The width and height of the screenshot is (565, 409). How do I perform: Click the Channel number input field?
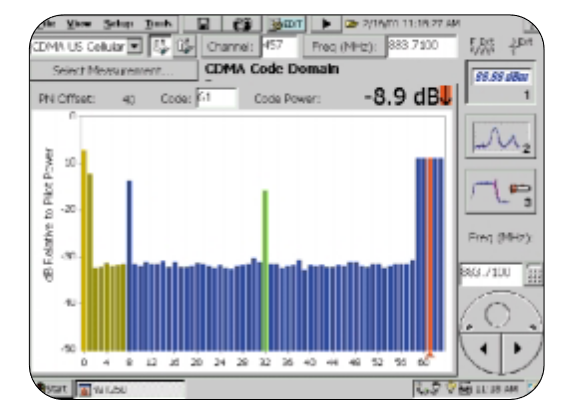[x=279, y=46]
